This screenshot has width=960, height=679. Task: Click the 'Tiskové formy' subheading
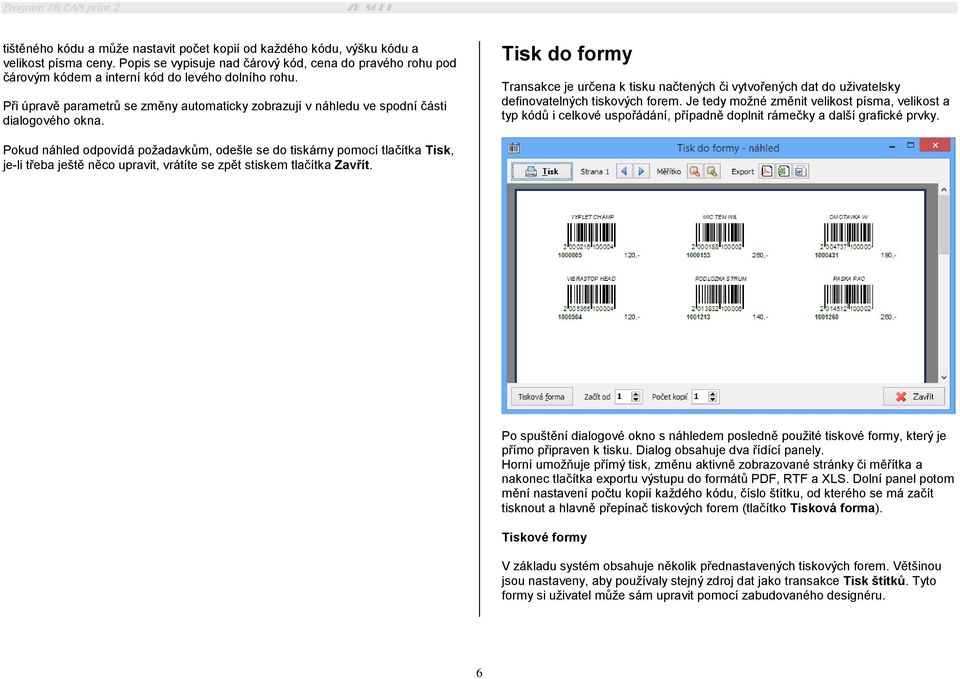pos(544,538)
